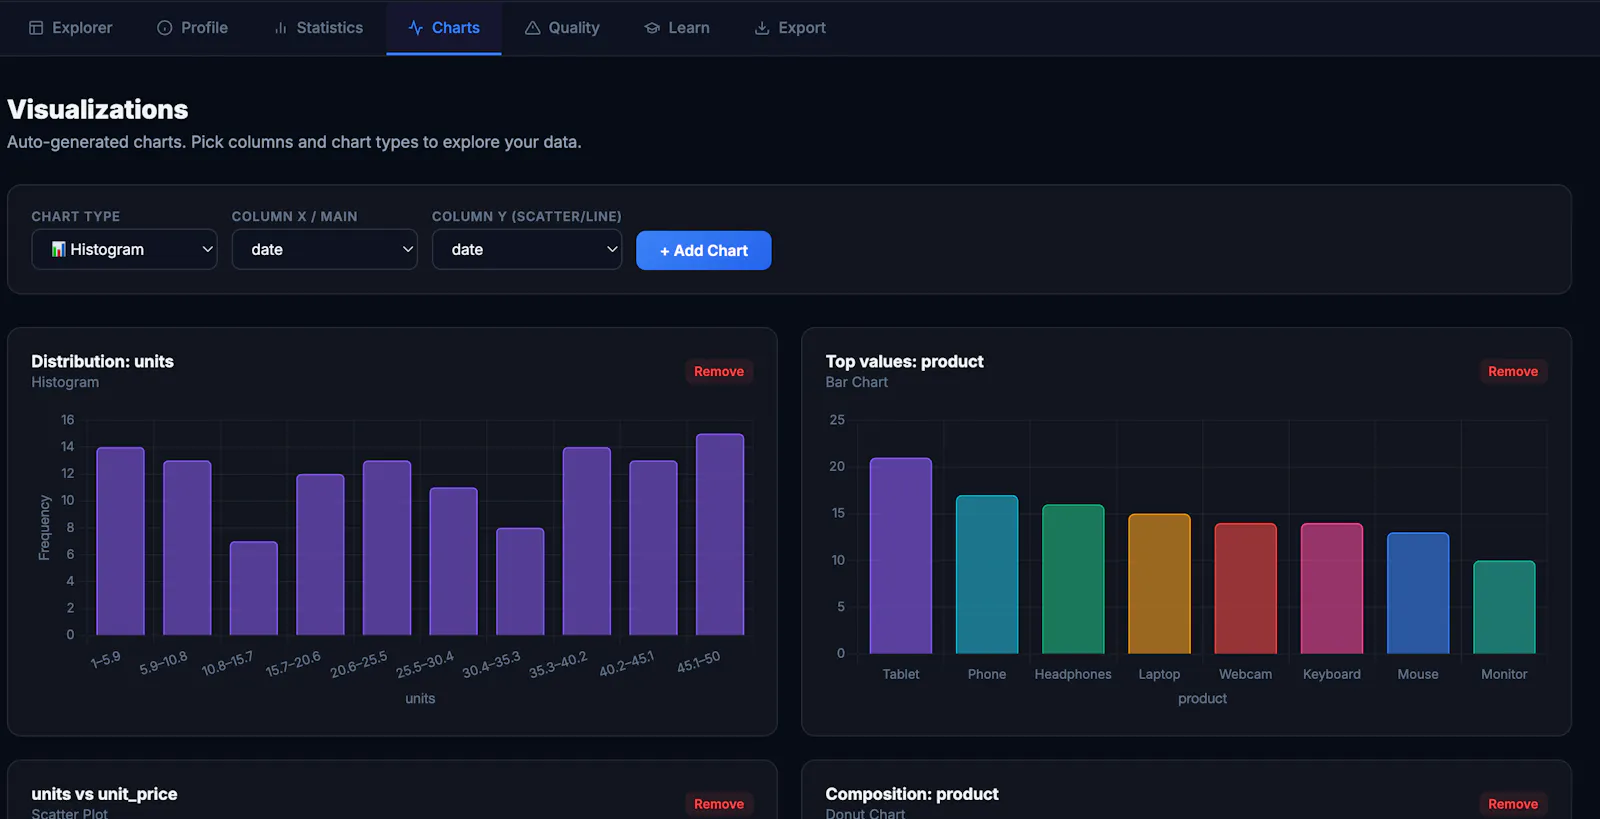Click the 1–5.9 histogram bar
This screenshot has height=819, width=1600.
coord(120,541)
